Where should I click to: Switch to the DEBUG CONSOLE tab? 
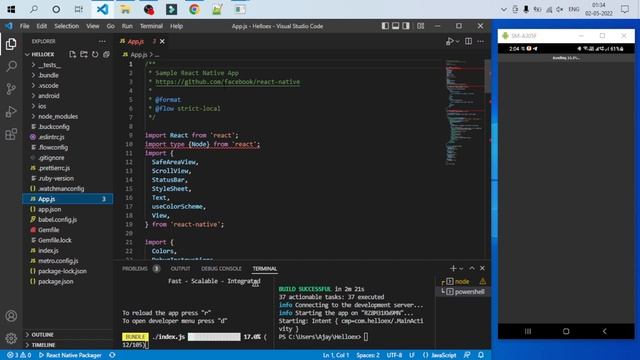[221, 268]
